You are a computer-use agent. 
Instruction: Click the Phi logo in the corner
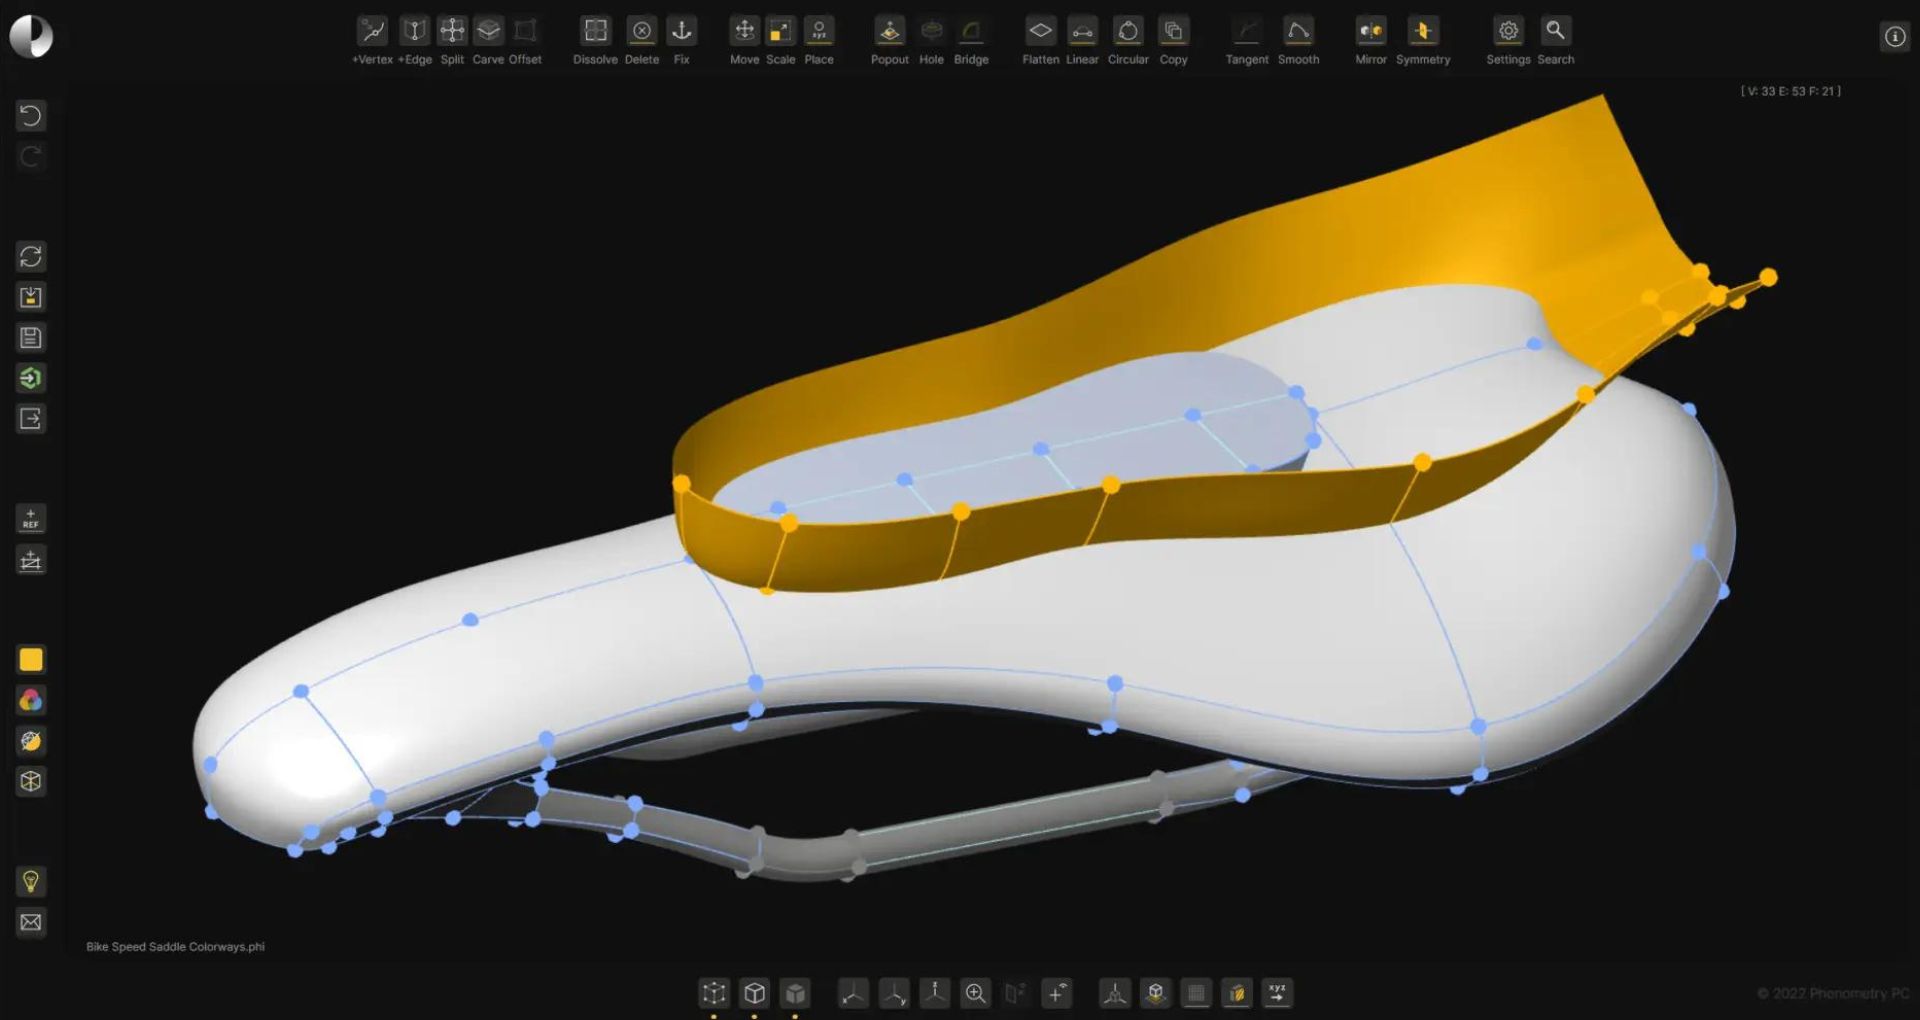[31, 37]
